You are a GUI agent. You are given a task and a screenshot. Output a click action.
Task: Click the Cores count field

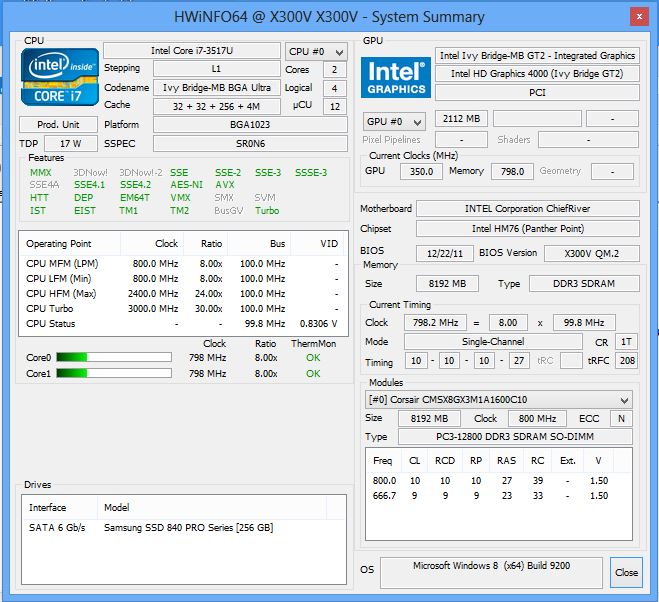(335, 69)
